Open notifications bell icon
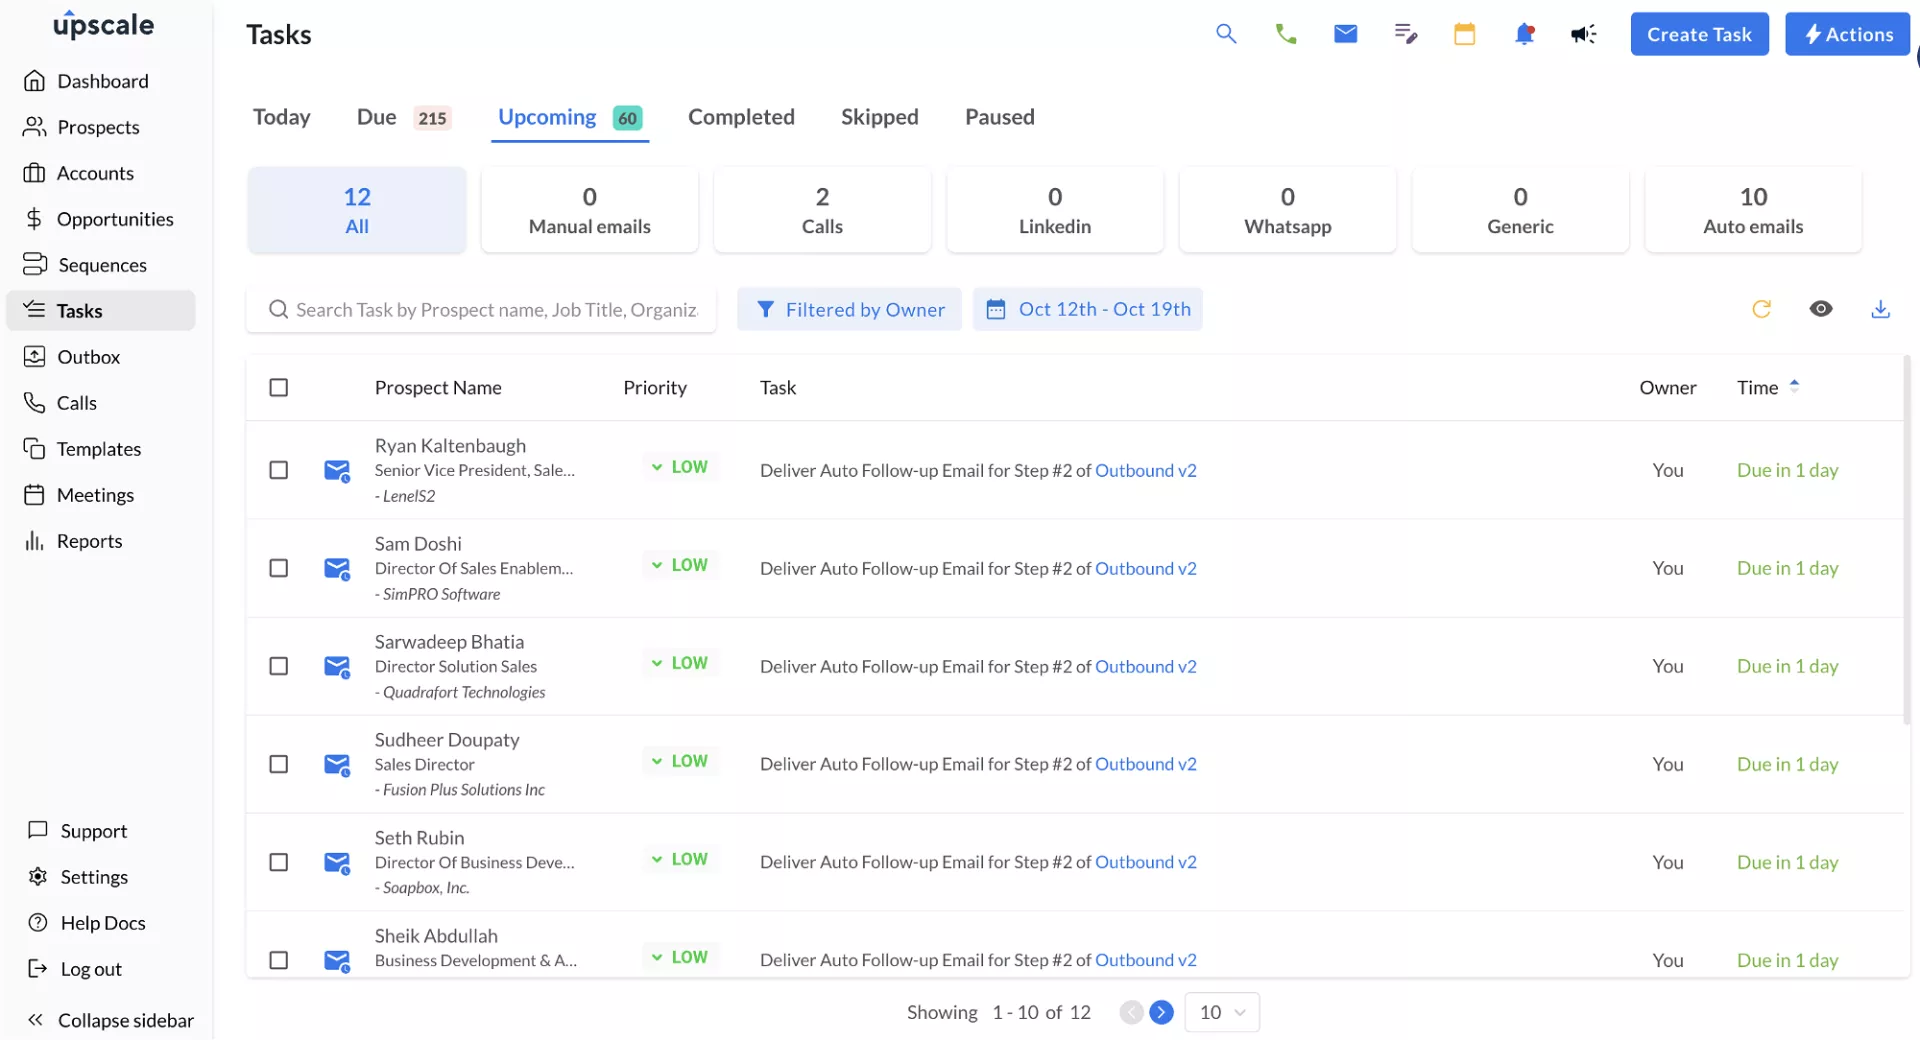The width and height of the screenshot is (1920, 1040). (x=1524, y=34)
